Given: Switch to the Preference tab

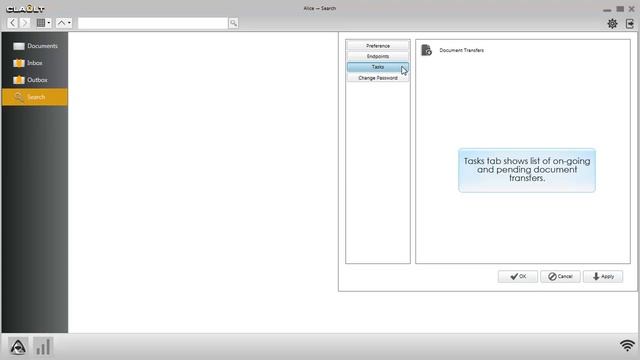Looking at the screenshot, I should [x=378, y=46].
